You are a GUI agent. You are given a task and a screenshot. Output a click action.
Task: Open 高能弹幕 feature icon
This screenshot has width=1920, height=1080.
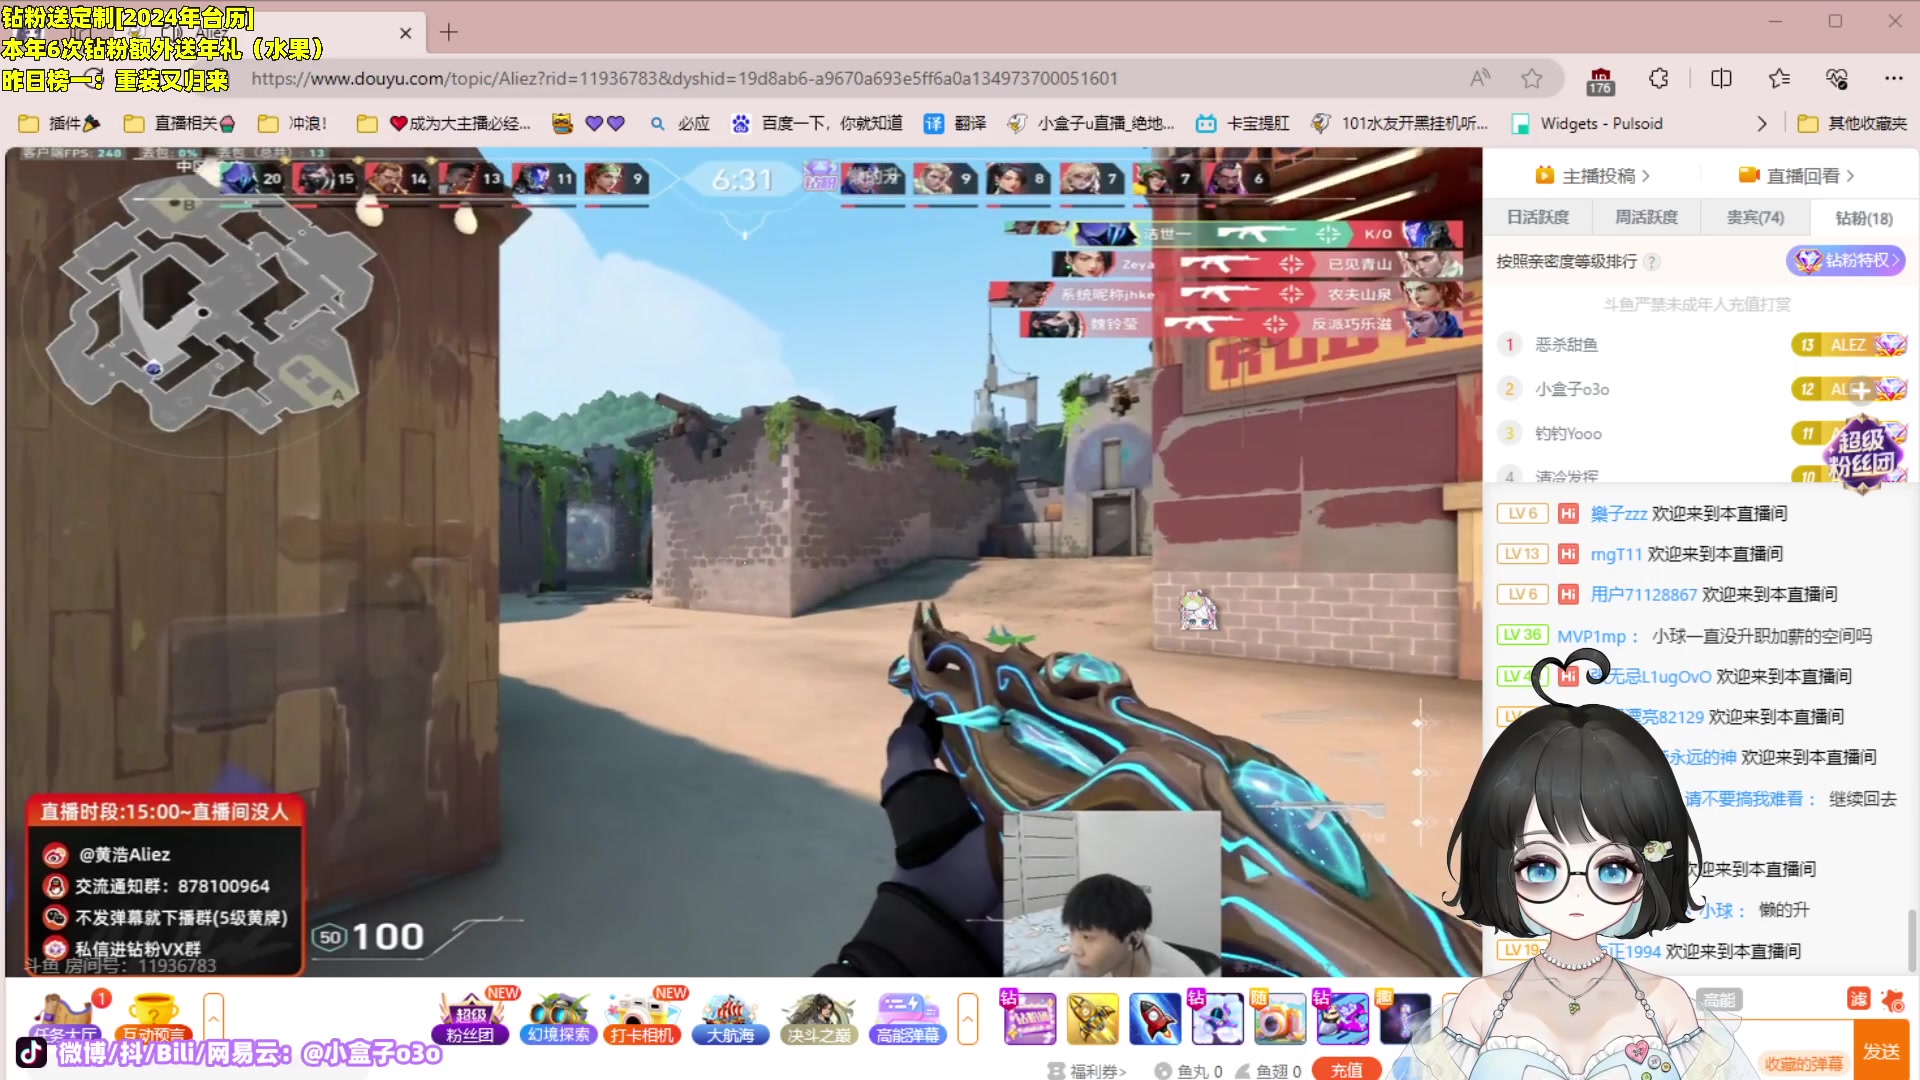tap(907, 1018)
